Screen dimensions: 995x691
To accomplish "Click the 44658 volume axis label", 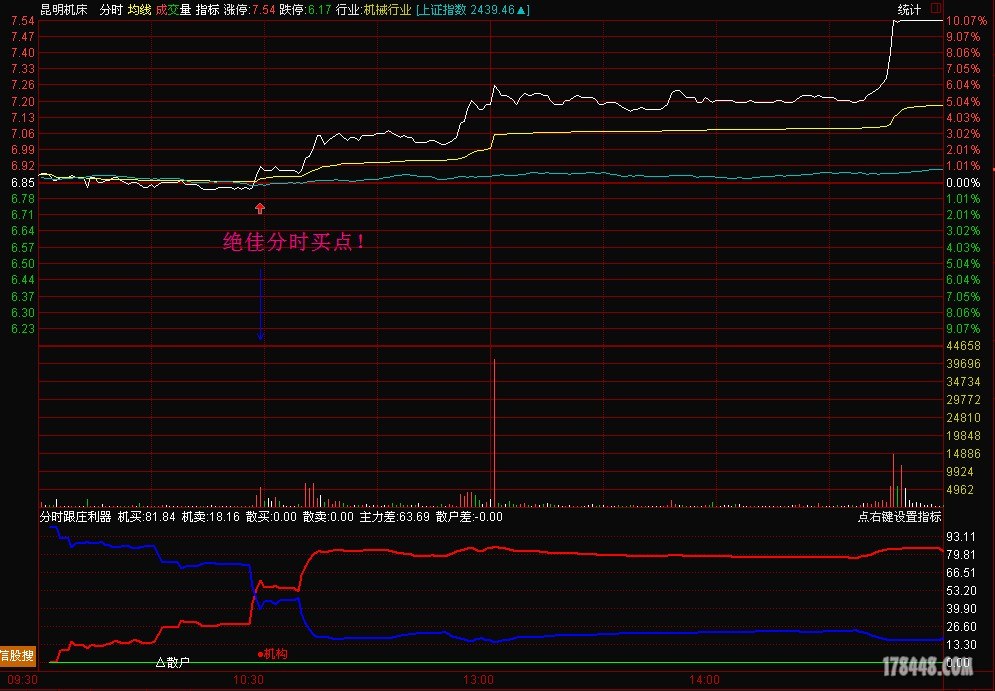I will tap(963, 346).
